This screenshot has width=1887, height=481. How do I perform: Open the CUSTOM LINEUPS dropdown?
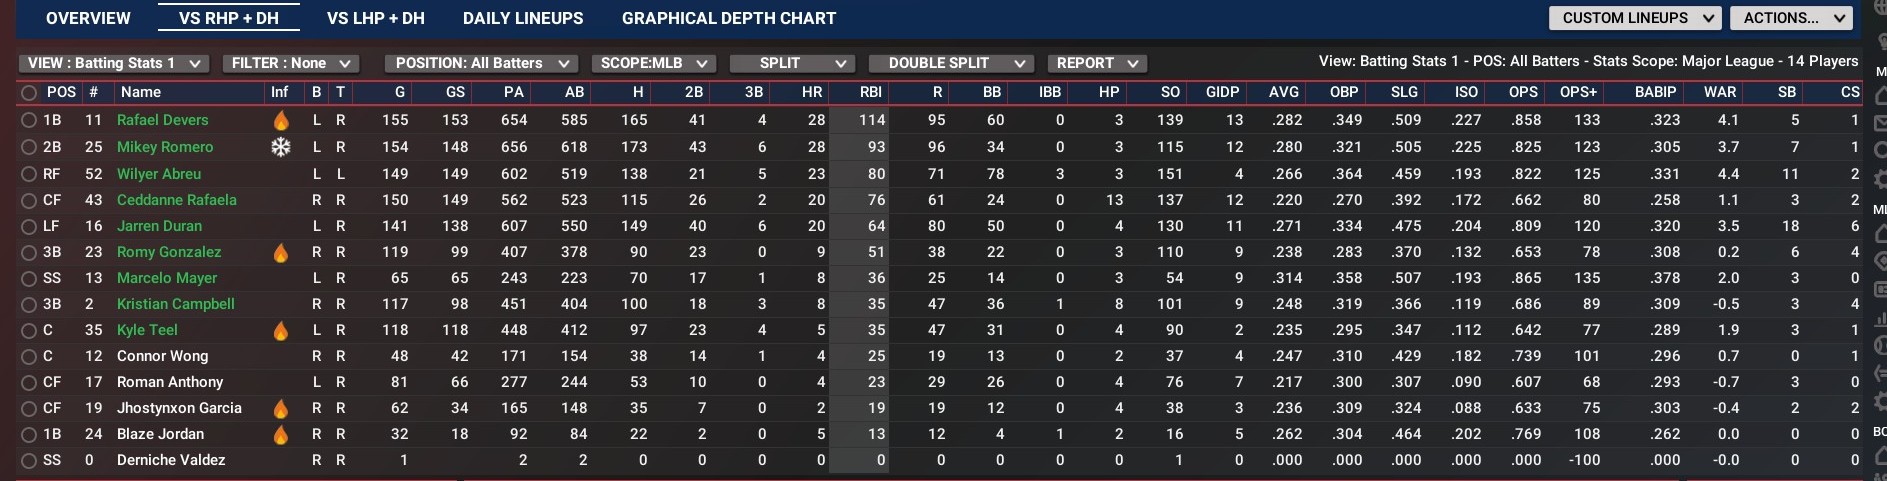click(1635, 18)
